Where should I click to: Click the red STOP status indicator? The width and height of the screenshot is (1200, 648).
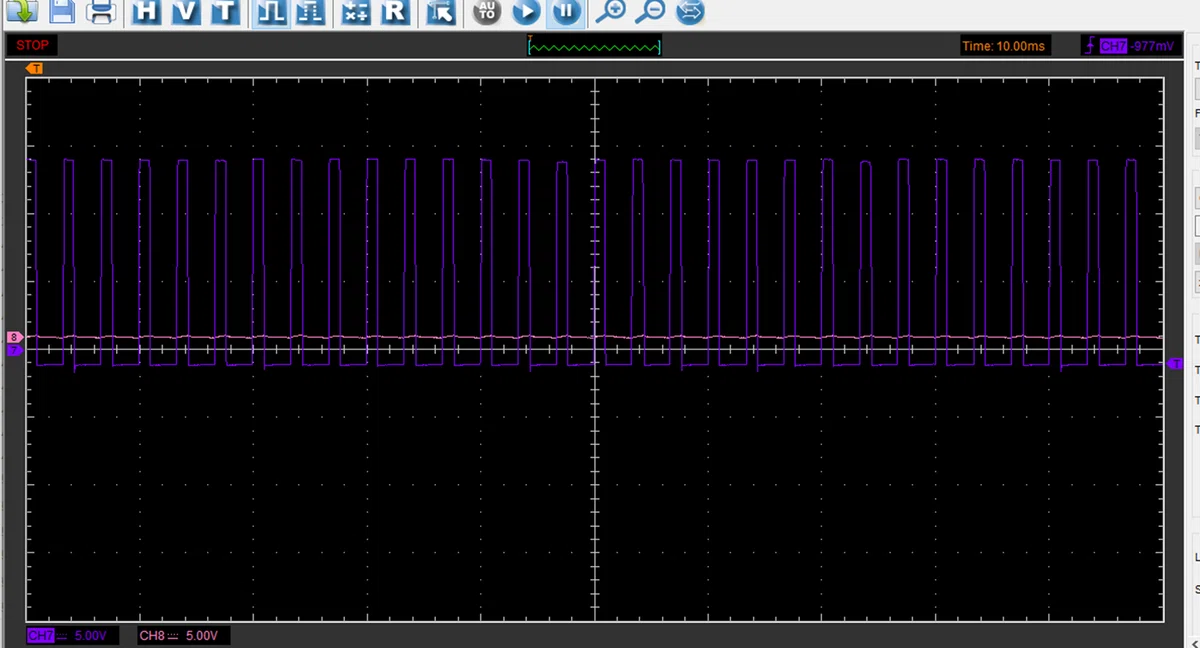tap(32, 45)
